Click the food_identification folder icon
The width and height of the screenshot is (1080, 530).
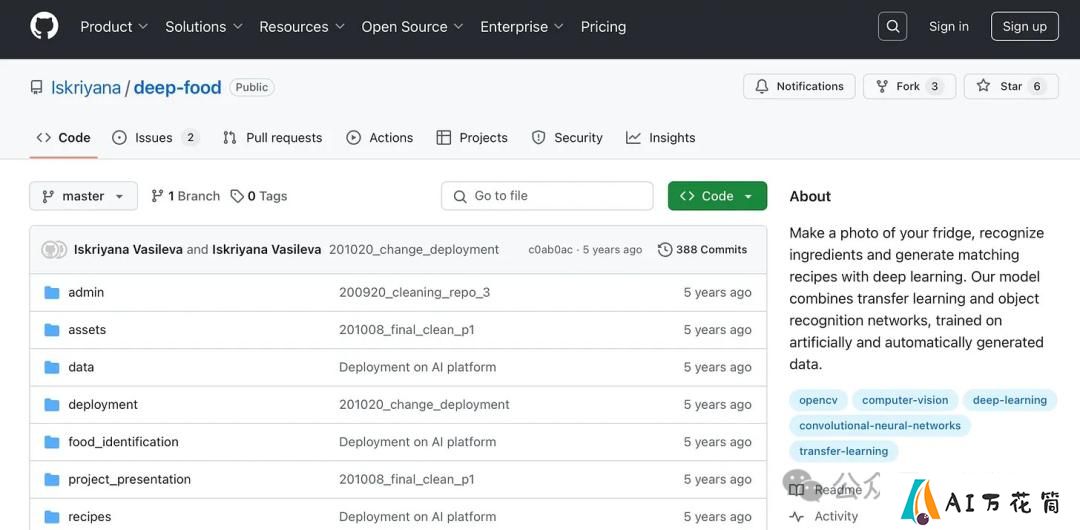[52, 442]
